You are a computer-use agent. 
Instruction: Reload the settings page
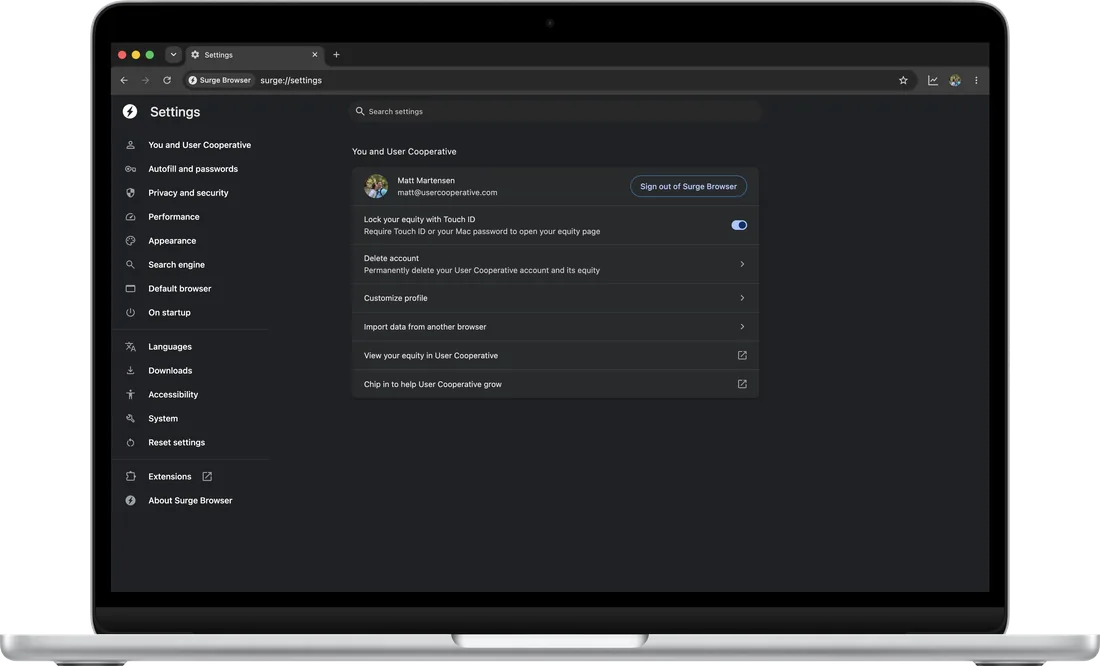(167, 81)
